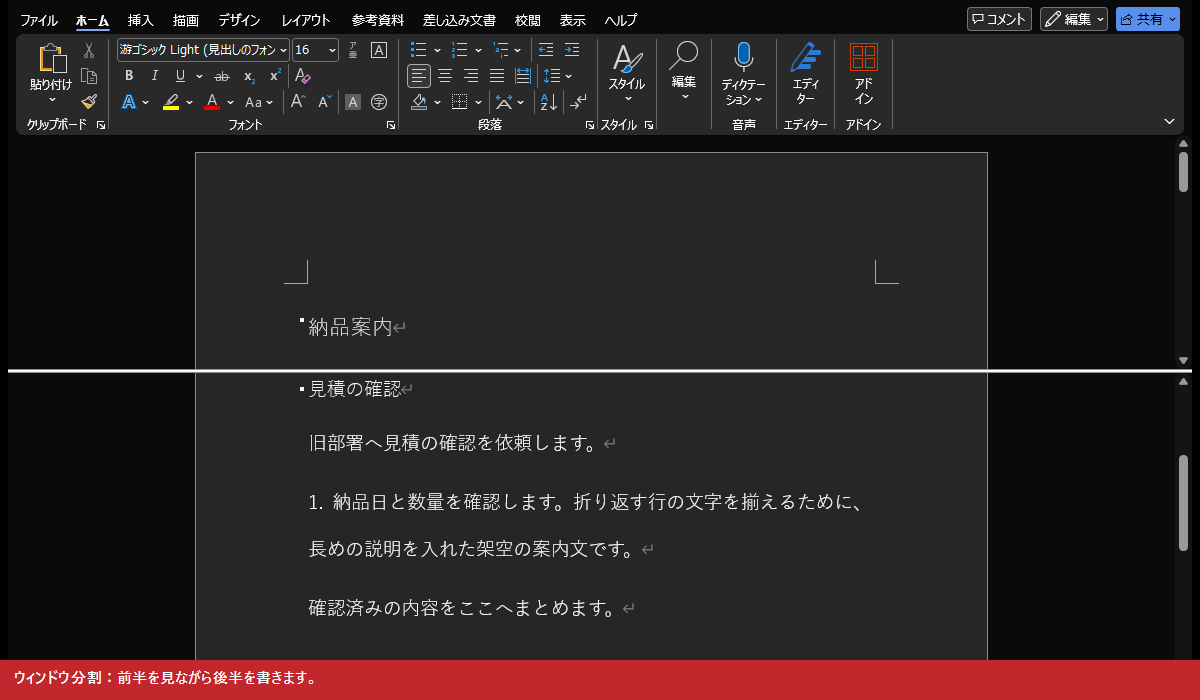Image resolution: width=1200 pixels, height=700 pixels.
Task: Toggle left text alignment
Action: click(419, 76)
